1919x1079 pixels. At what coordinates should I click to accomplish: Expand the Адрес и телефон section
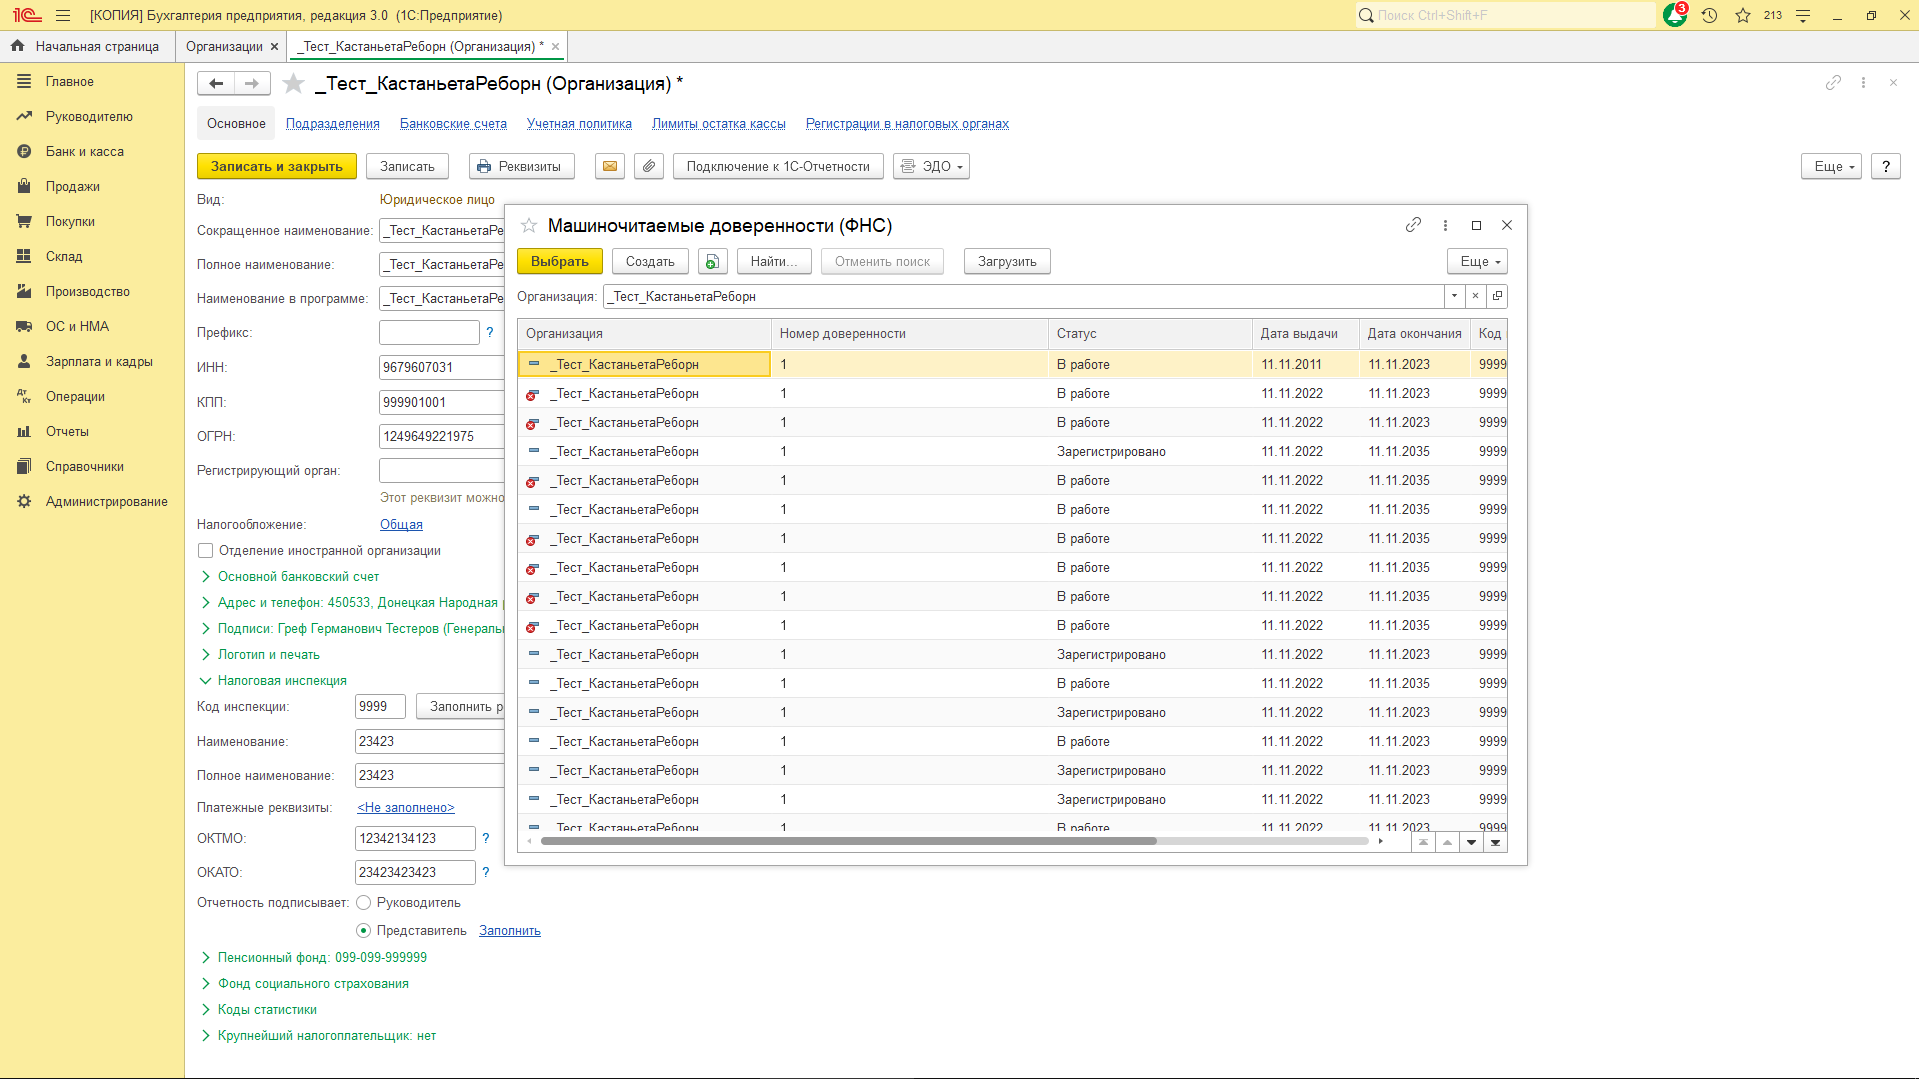(x=352, y=603)
